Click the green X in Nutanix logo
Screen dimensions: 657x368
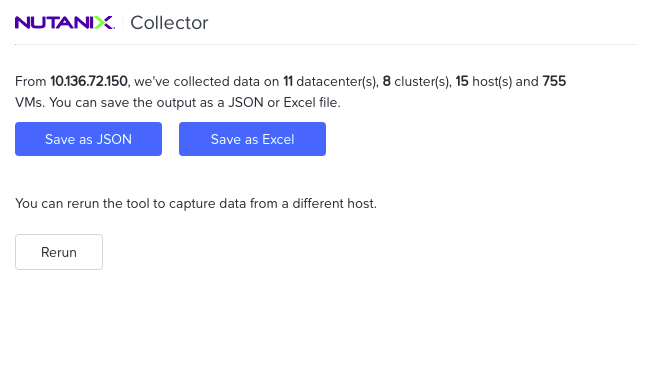click(x=103, y=23)
